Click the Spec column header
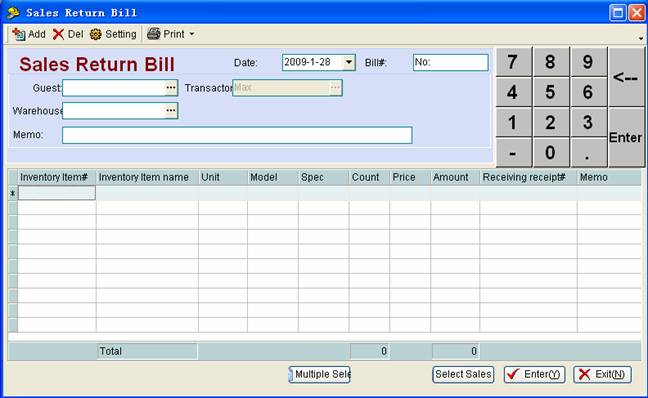This screenshot has height=398, width=648. (x=324, y=177)
